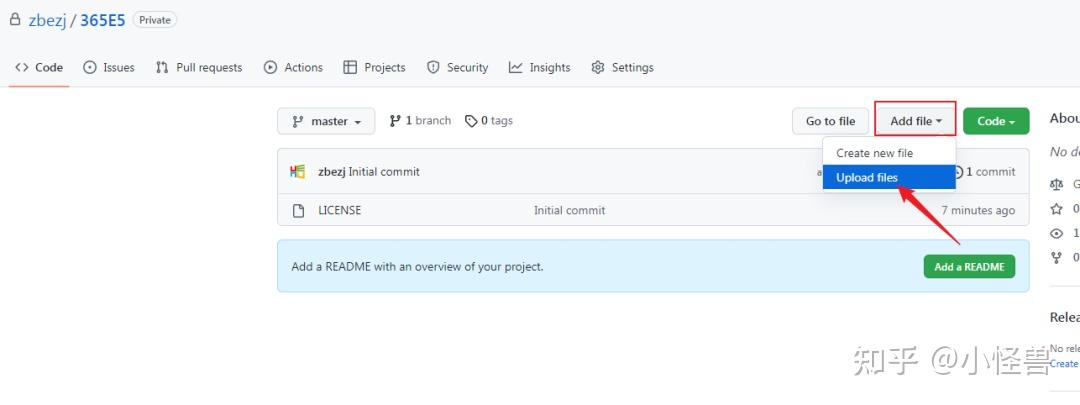Viewport: 1080px width, 405px height.
Task: Switch to the Issues tab
Action: coord(109,68)
